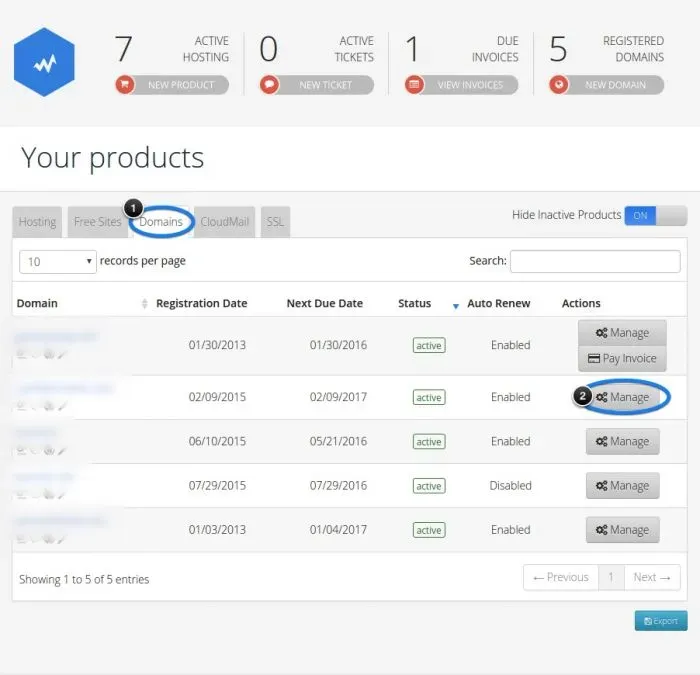
Task: Manage the domain with Auto Renew Disabled
Action: pyautogui.click(x=622, y=485)
